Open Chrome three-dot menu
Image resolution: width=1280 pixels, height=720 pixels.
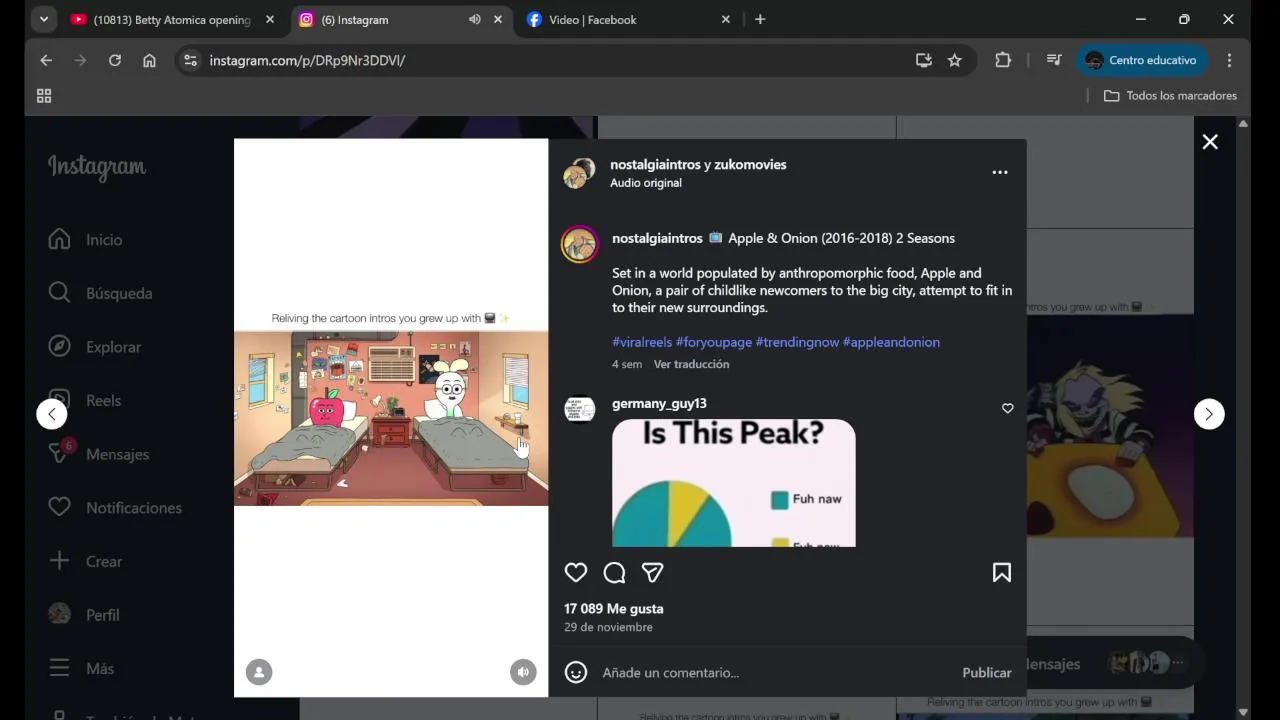coord(1229,60)
